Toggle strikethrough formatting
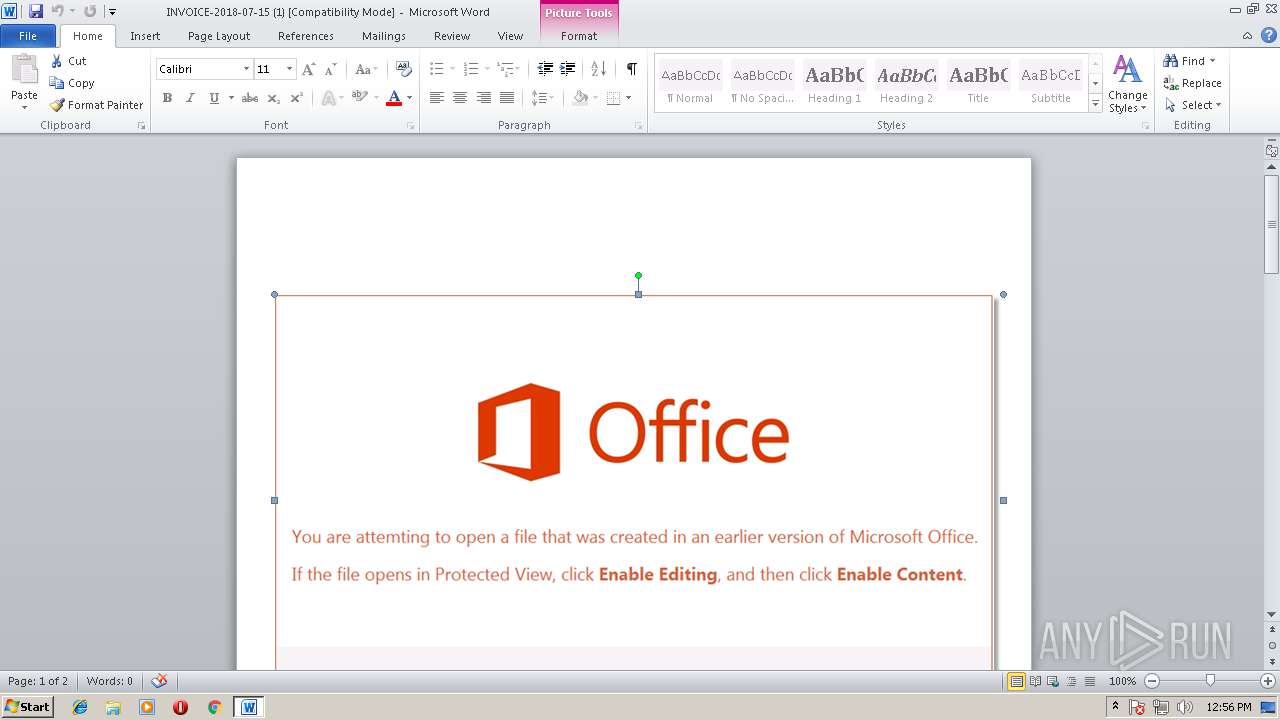The image size is (1280, 720). 250,98
